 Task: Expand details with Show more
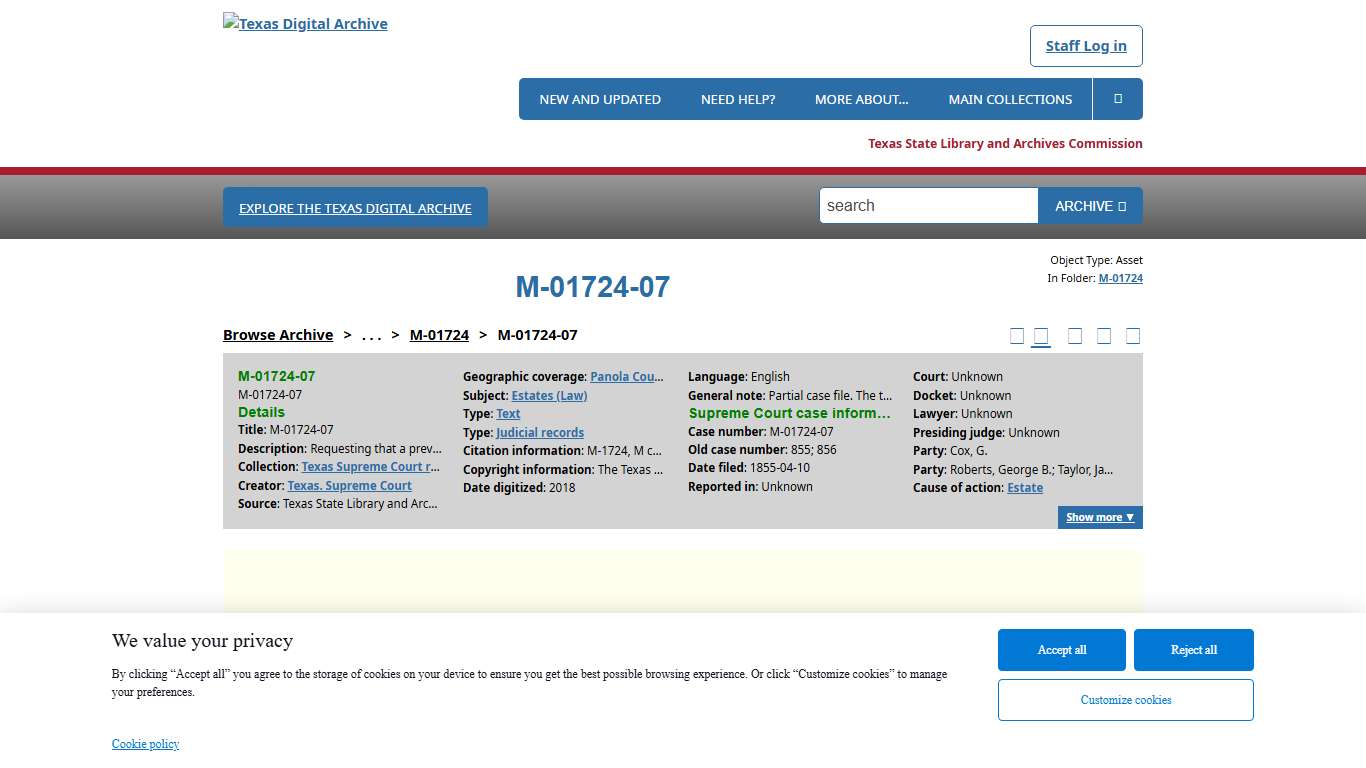coord(1099,517)
